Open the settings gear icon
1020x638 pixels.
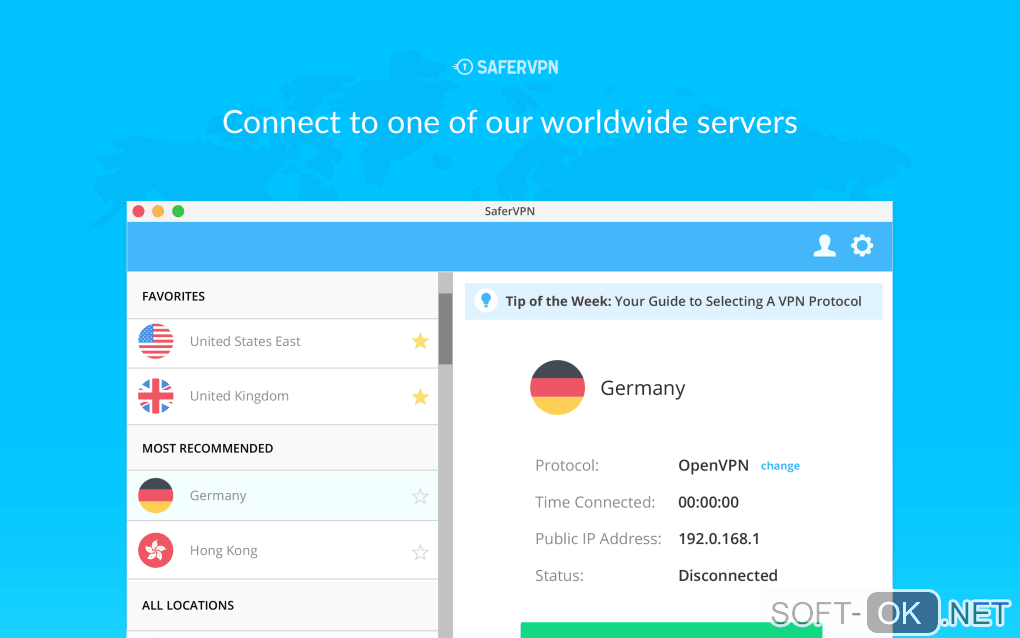coord(862,246)
